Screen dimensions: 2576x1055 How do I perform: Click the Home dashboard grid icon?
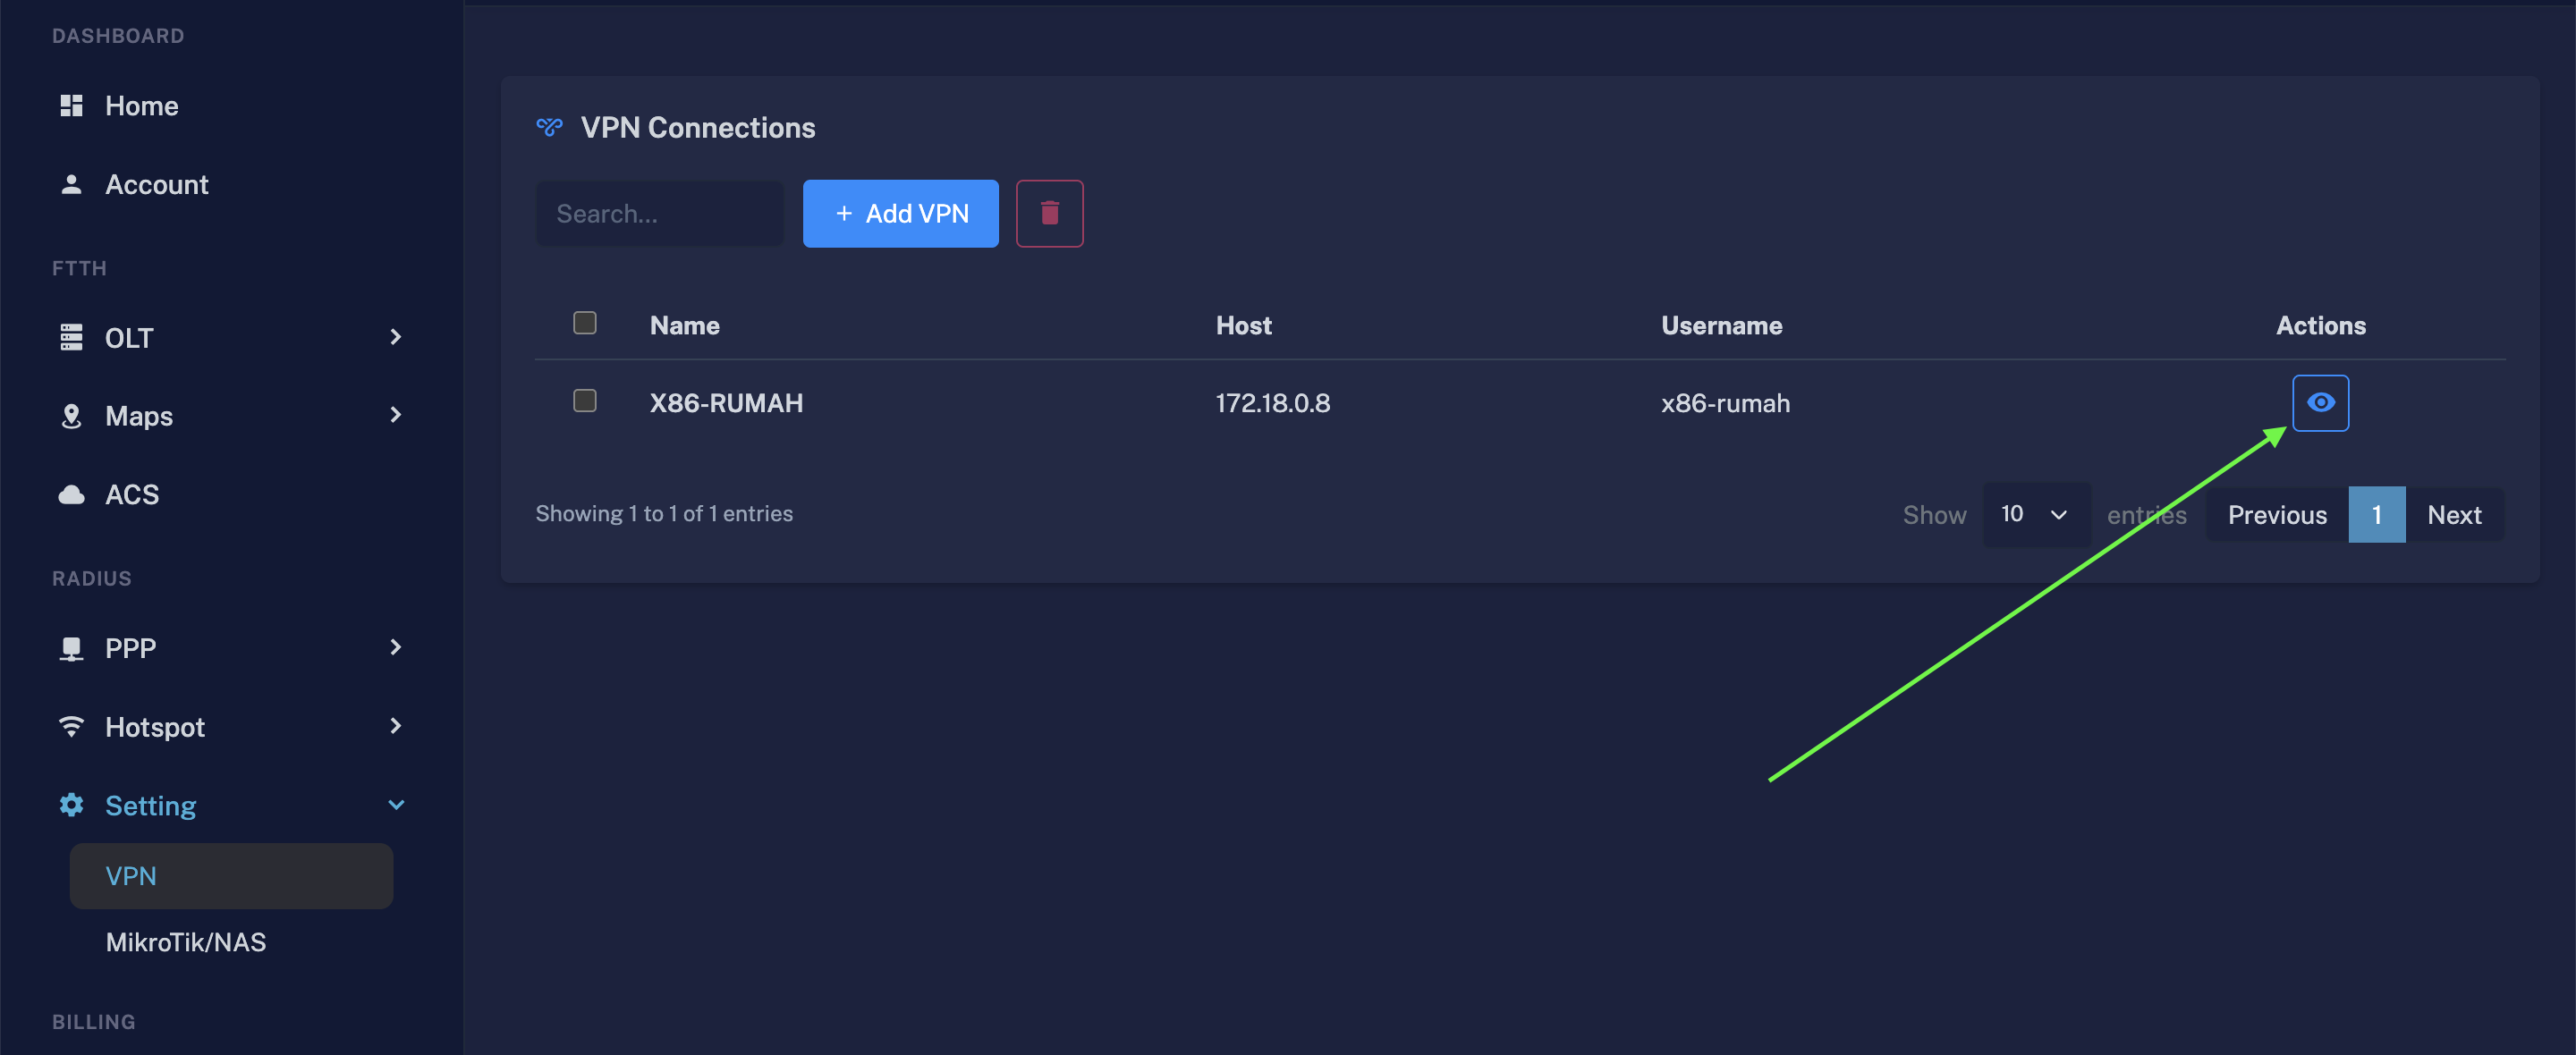click(x=71, y=106)
